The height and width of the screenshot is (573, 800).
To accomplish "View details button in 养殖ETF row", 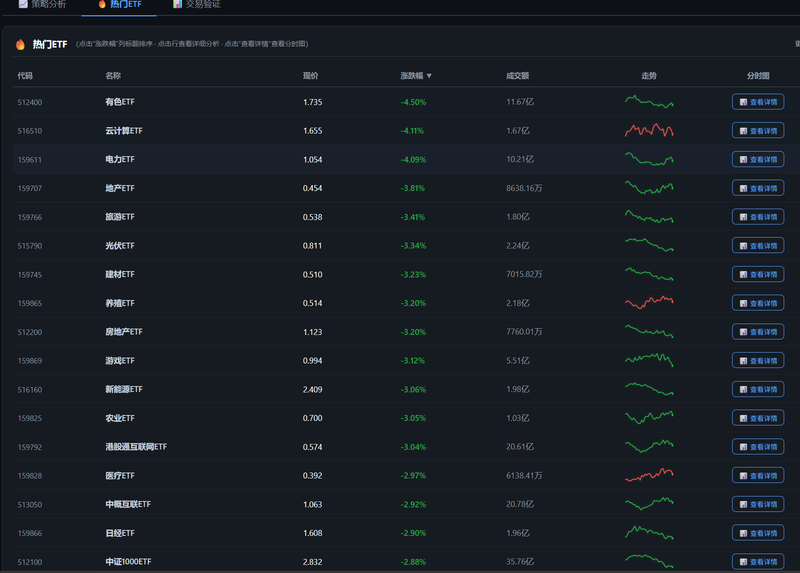I will pos(758,303).
